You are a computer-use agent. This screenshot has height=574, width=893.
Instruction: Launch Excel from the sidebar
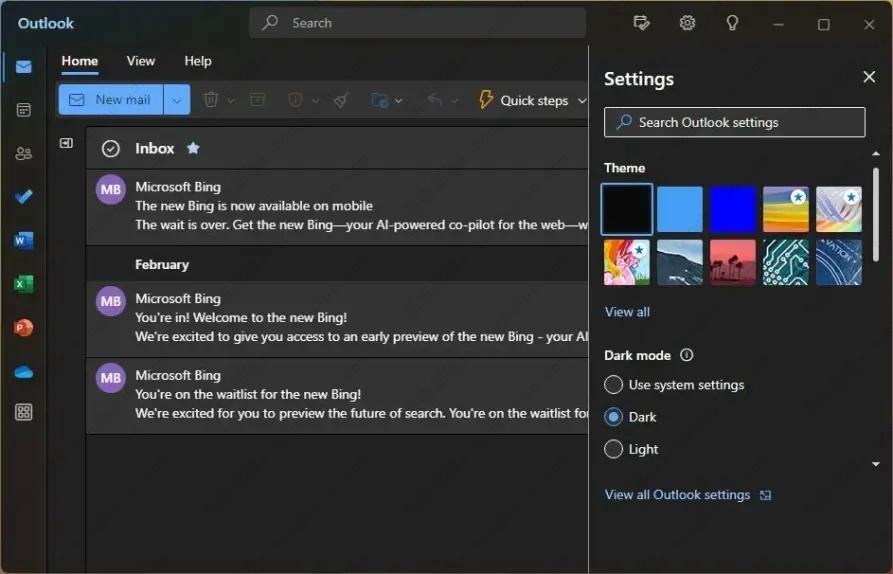23,284
